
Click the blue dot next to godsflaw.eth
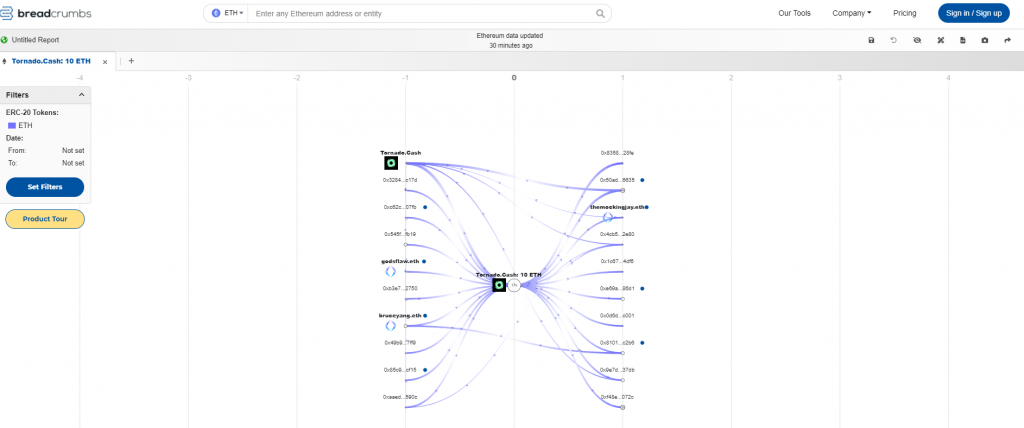[424, 261]
